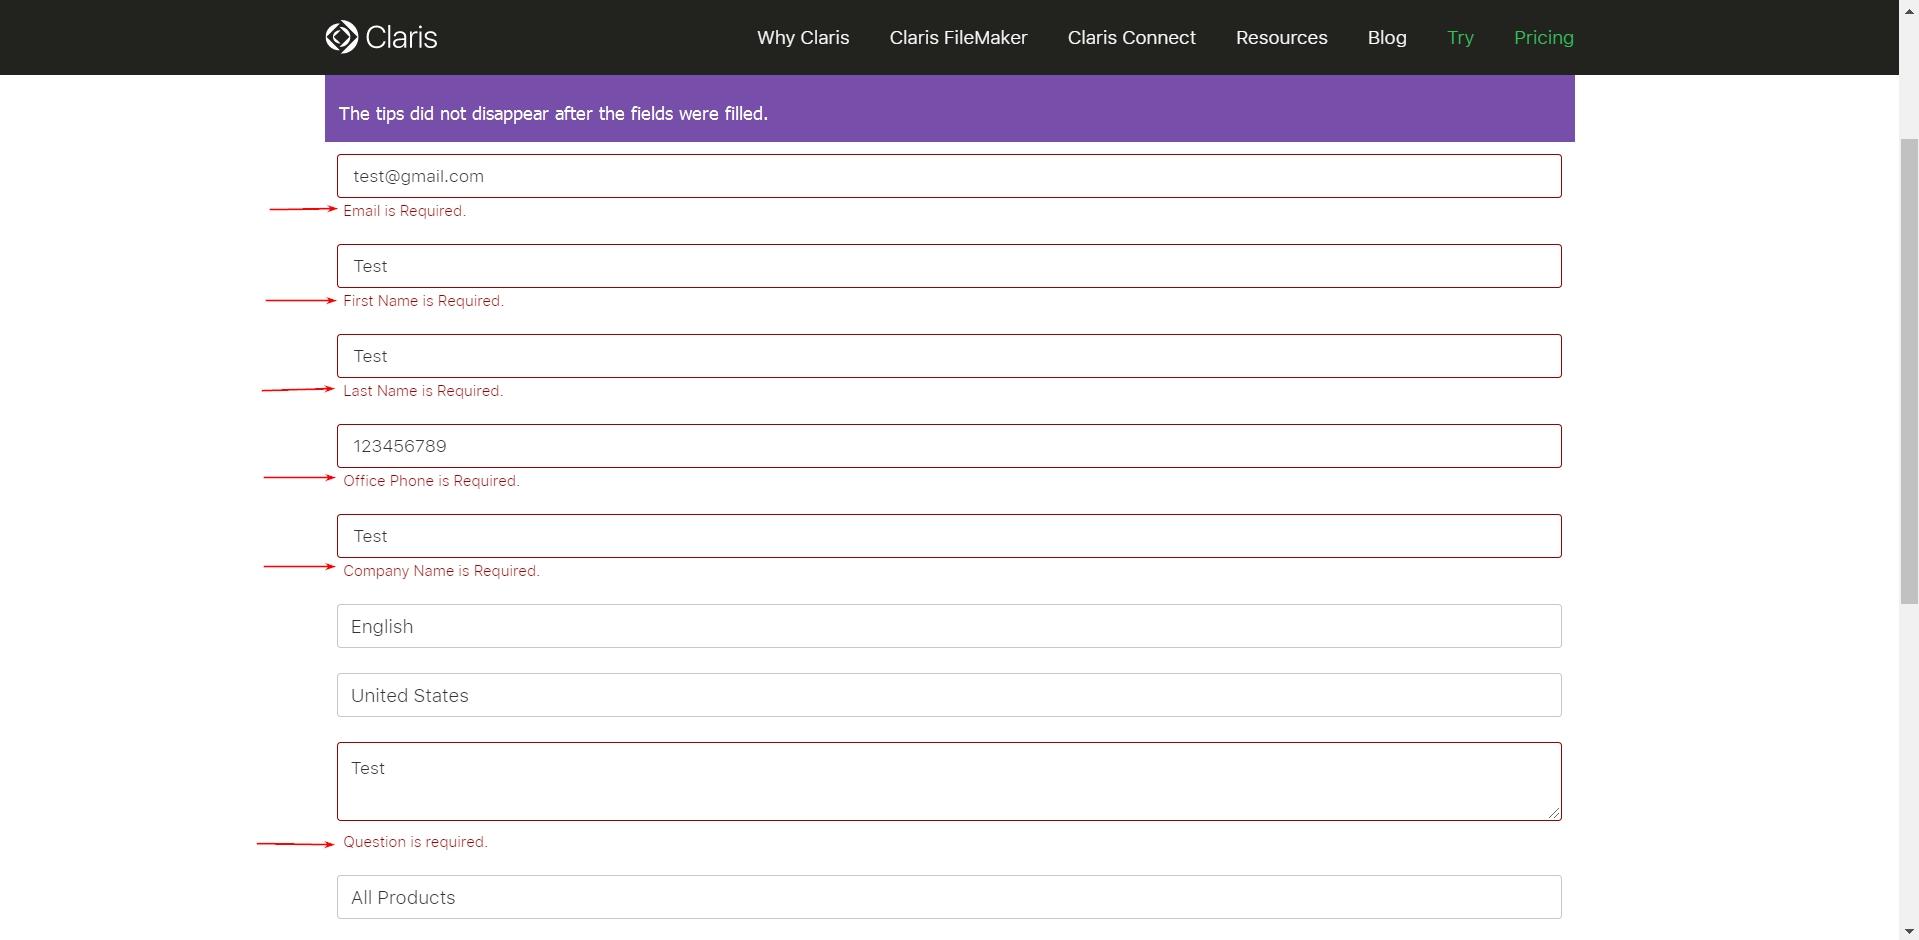Click the Last Name input field
Screen dimensions: 1919x940
[949, 356]
